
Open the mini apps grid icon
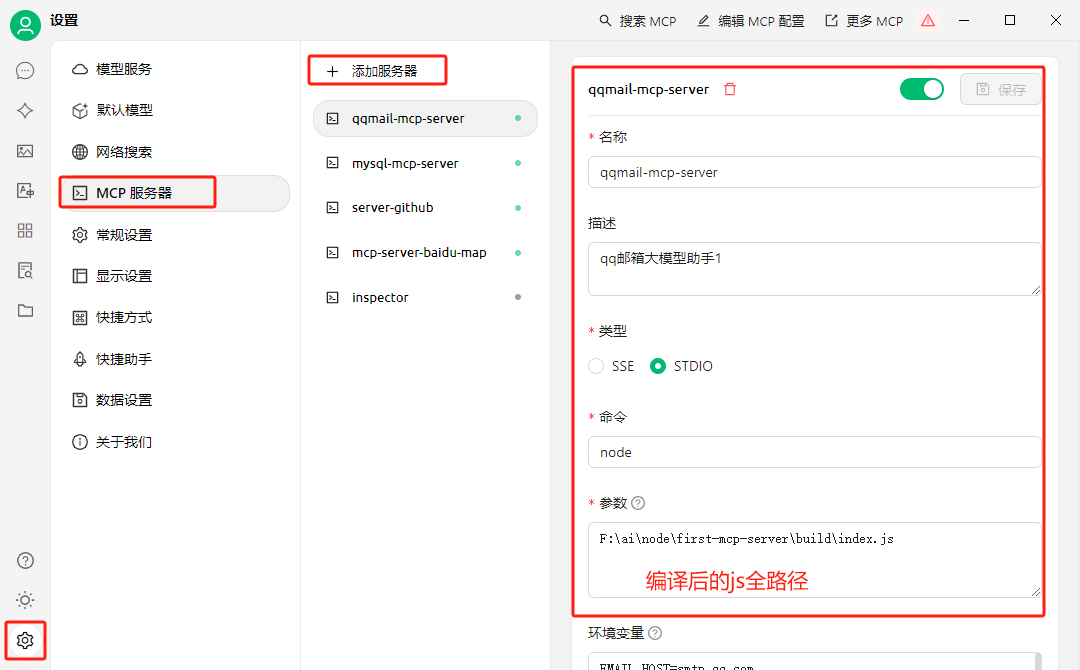click(x=25, y=231)
